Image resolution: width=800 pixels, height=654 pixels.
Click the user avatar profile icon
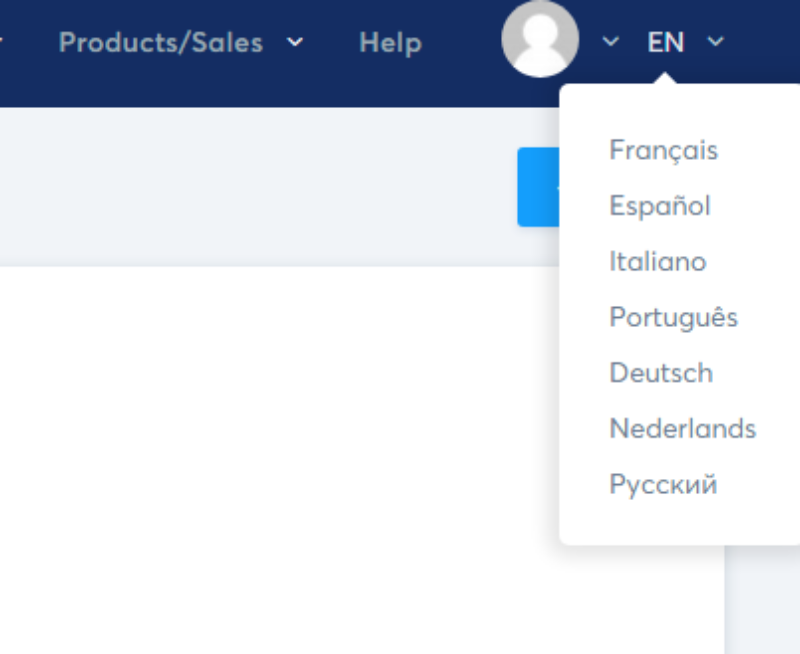pyautogui.click(x=540, y=39)
